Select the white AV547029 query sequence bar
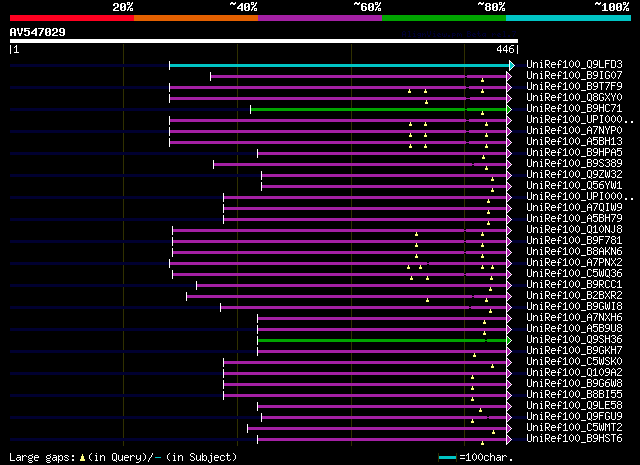 [264, 41]
